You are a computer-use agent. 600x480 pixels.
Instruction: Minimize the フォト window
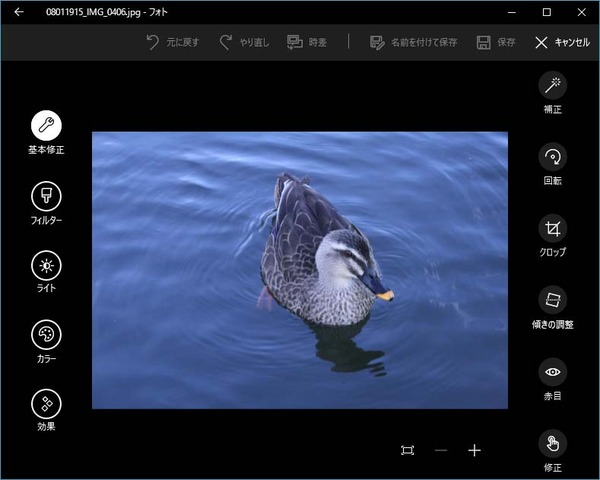point(512,12)
